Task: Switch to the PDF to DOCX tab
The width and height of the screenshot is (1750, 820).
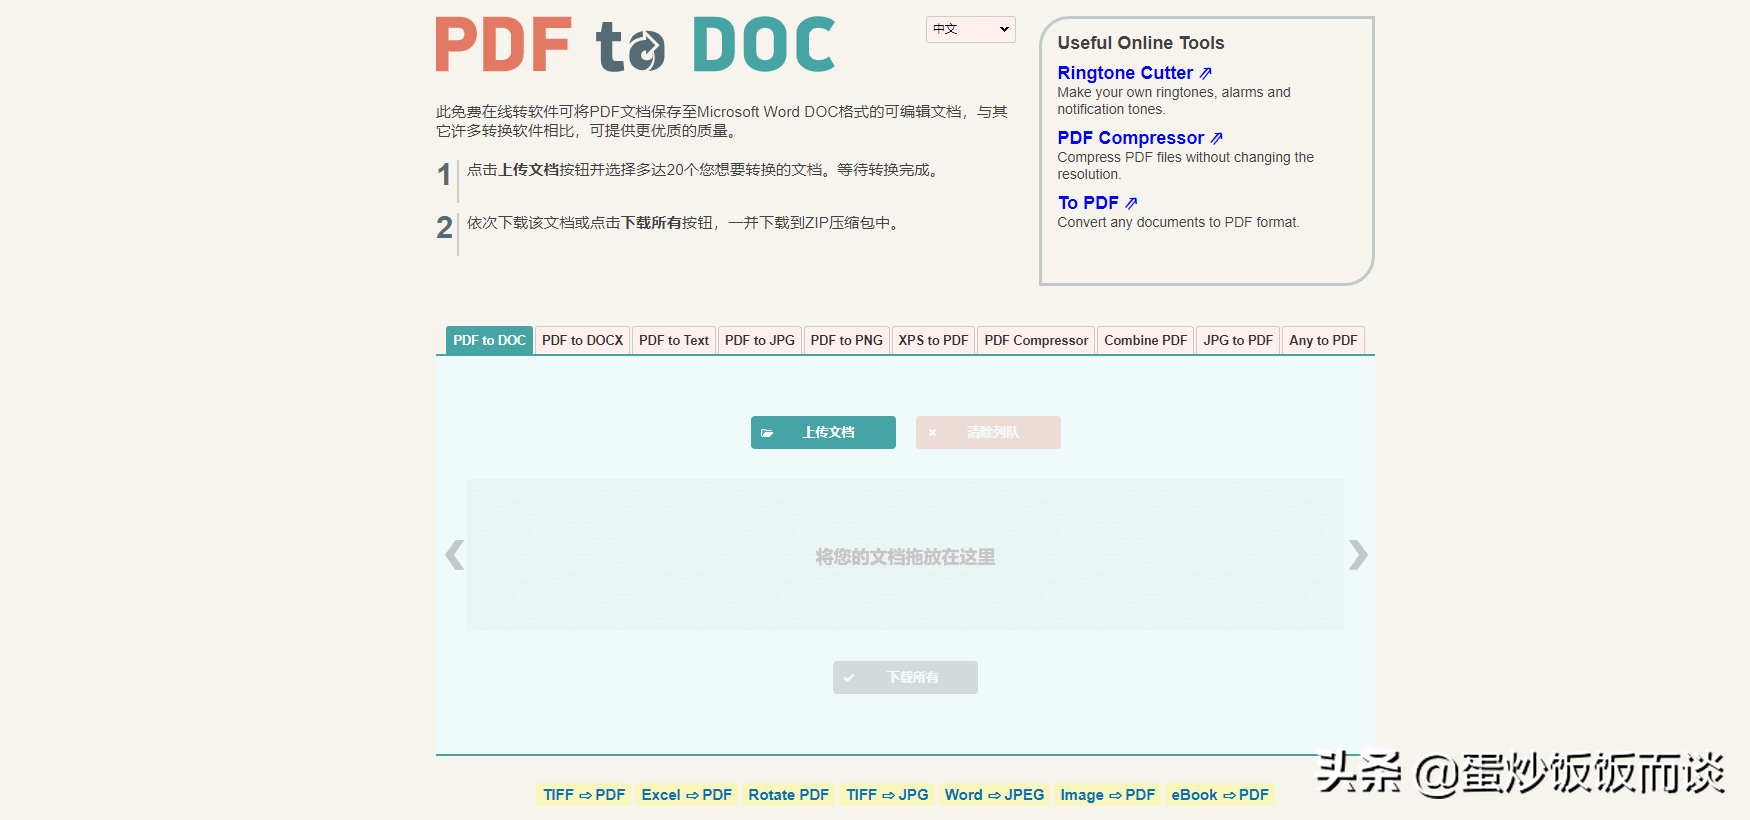Action: [582, 340]
